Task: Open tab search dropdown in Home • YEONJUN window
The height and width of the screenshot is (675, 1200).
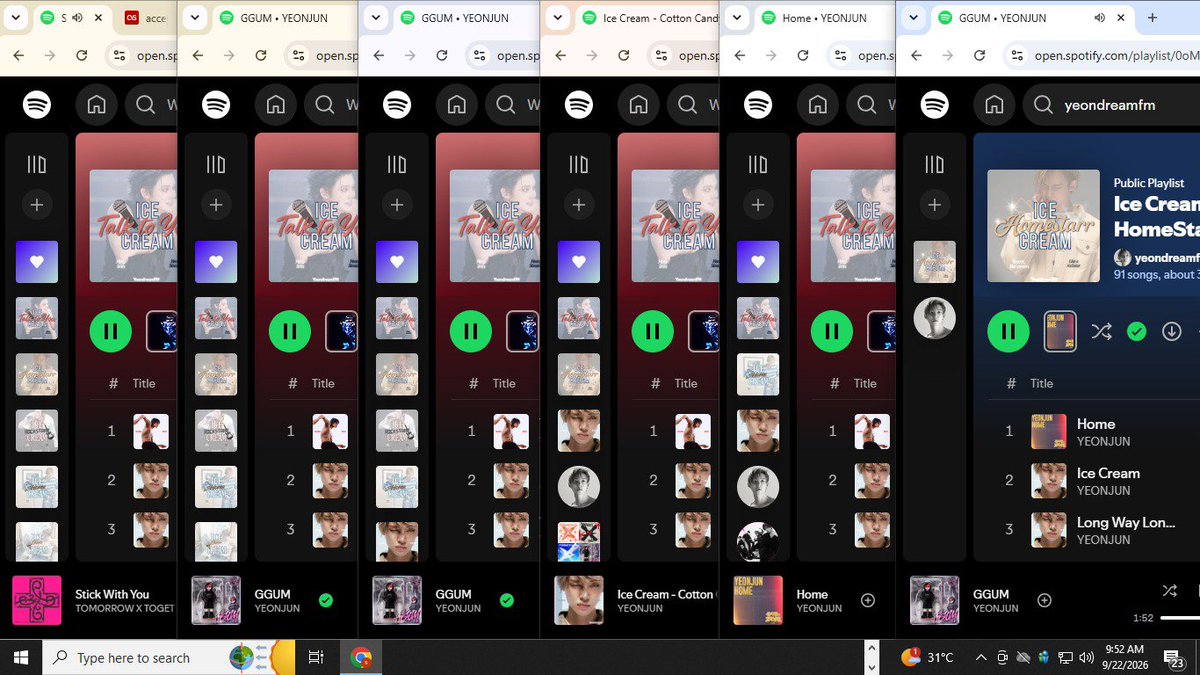Action: pyautogui.click(x=736, y=18)
